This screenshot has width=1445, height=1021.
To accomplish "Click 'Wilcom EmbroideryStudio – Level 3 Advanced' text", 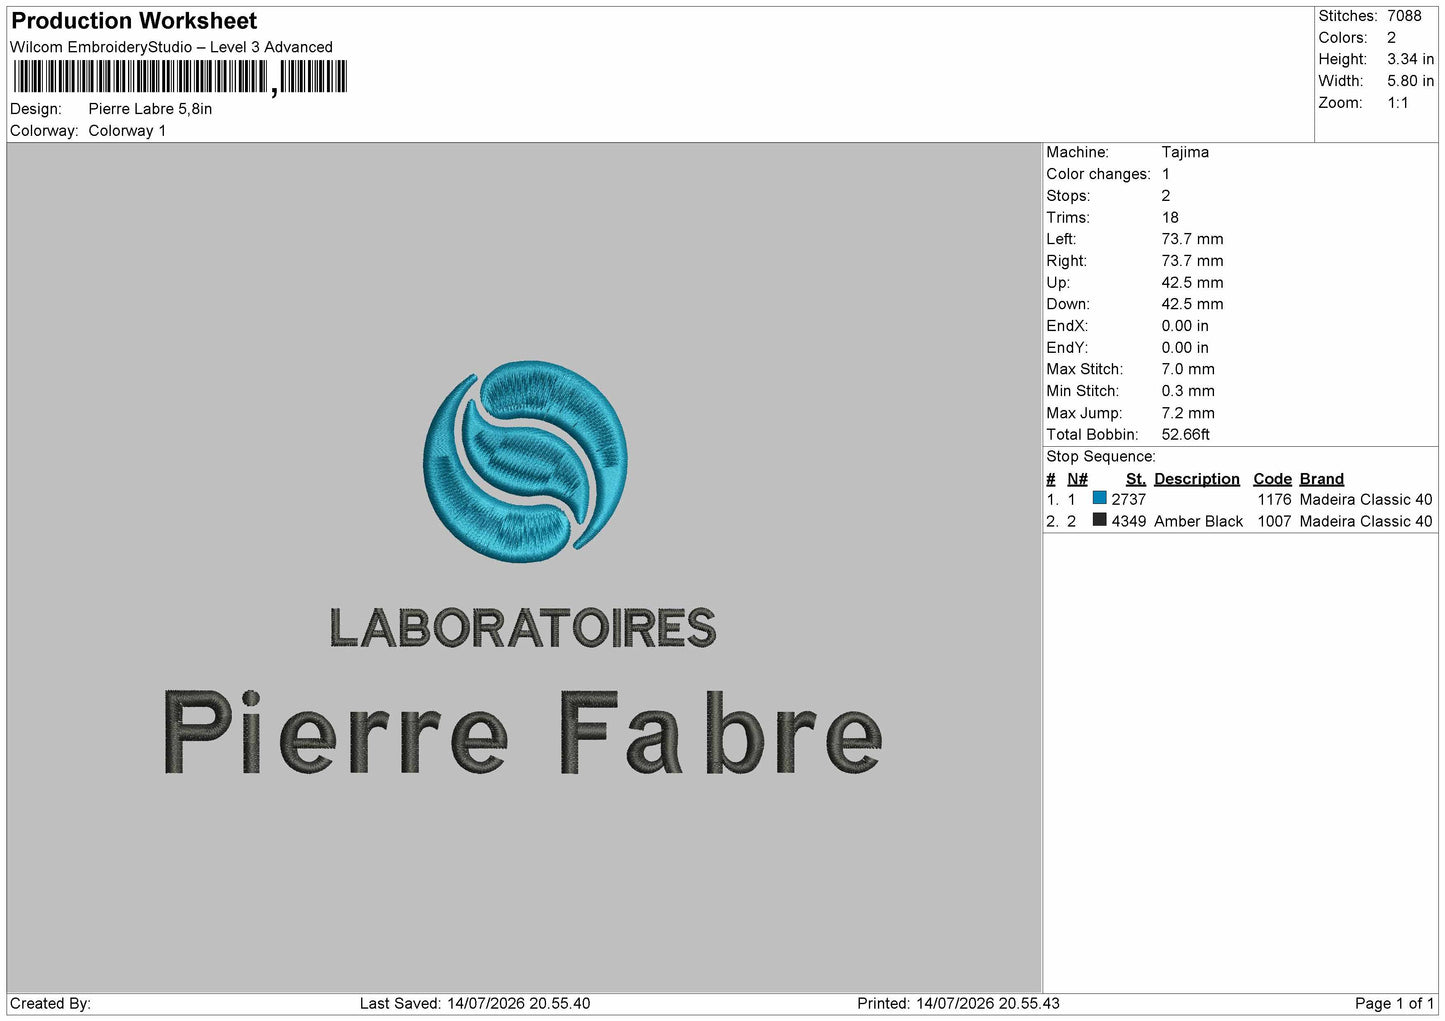I will point(171,47).
